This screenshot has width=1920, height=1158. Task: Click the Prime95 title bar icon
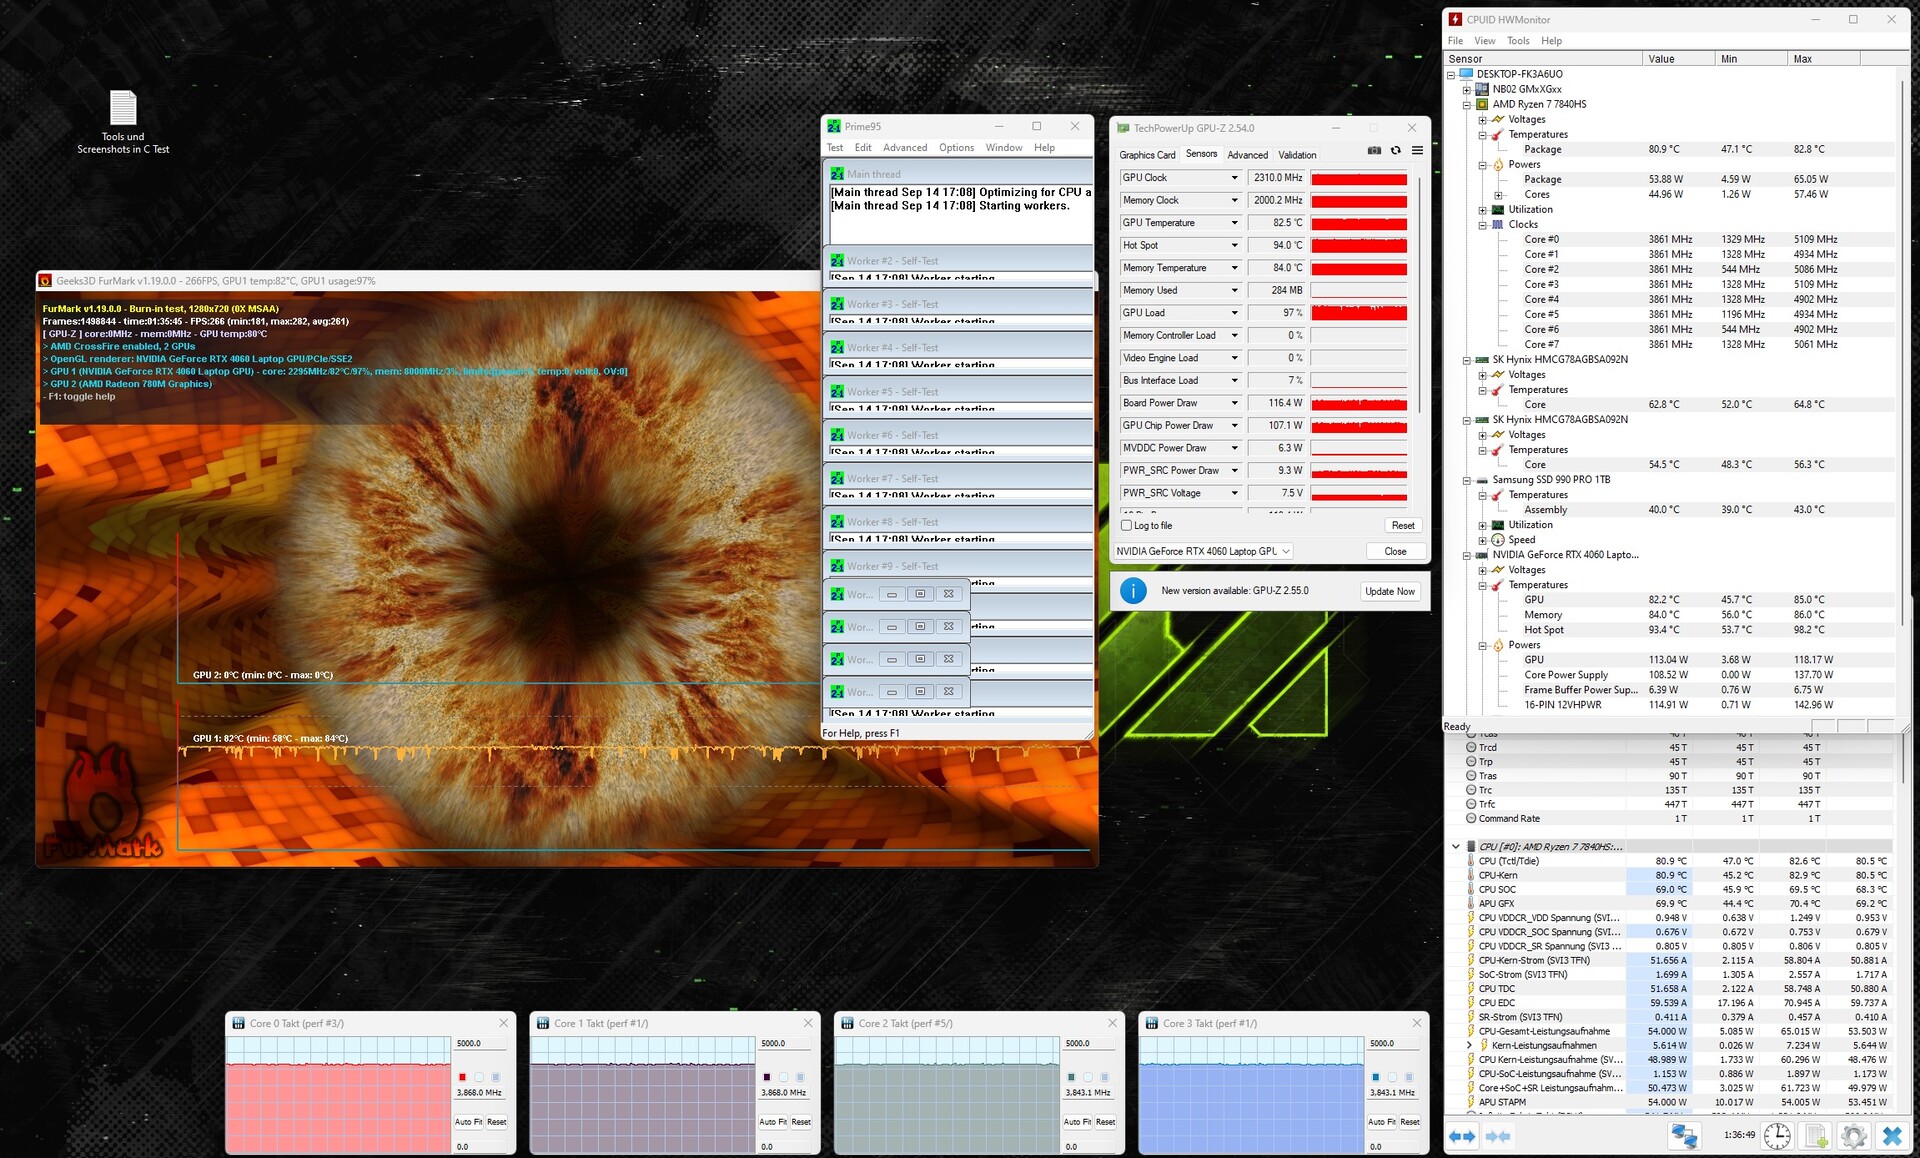[x=834, y=126]
